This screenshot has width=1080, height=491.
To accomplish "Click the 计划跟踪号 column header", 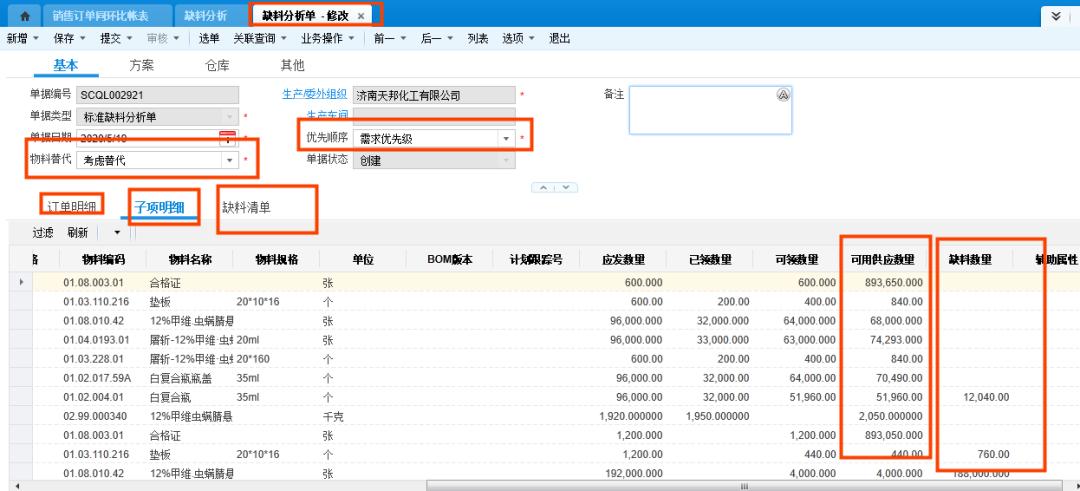I will click(x=537, y=260).
